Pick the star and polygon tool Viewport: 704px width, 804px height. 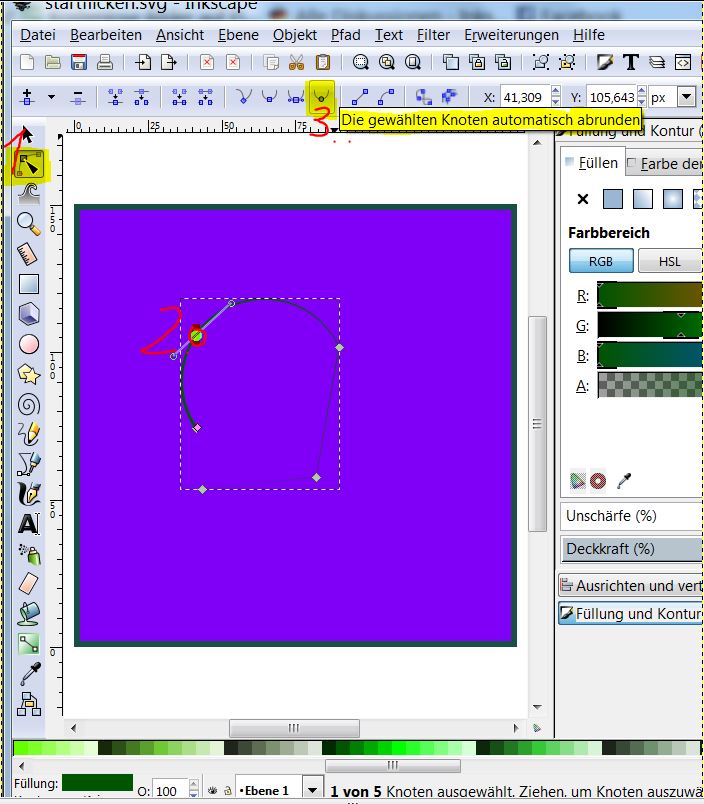click(x=28, y=374)
